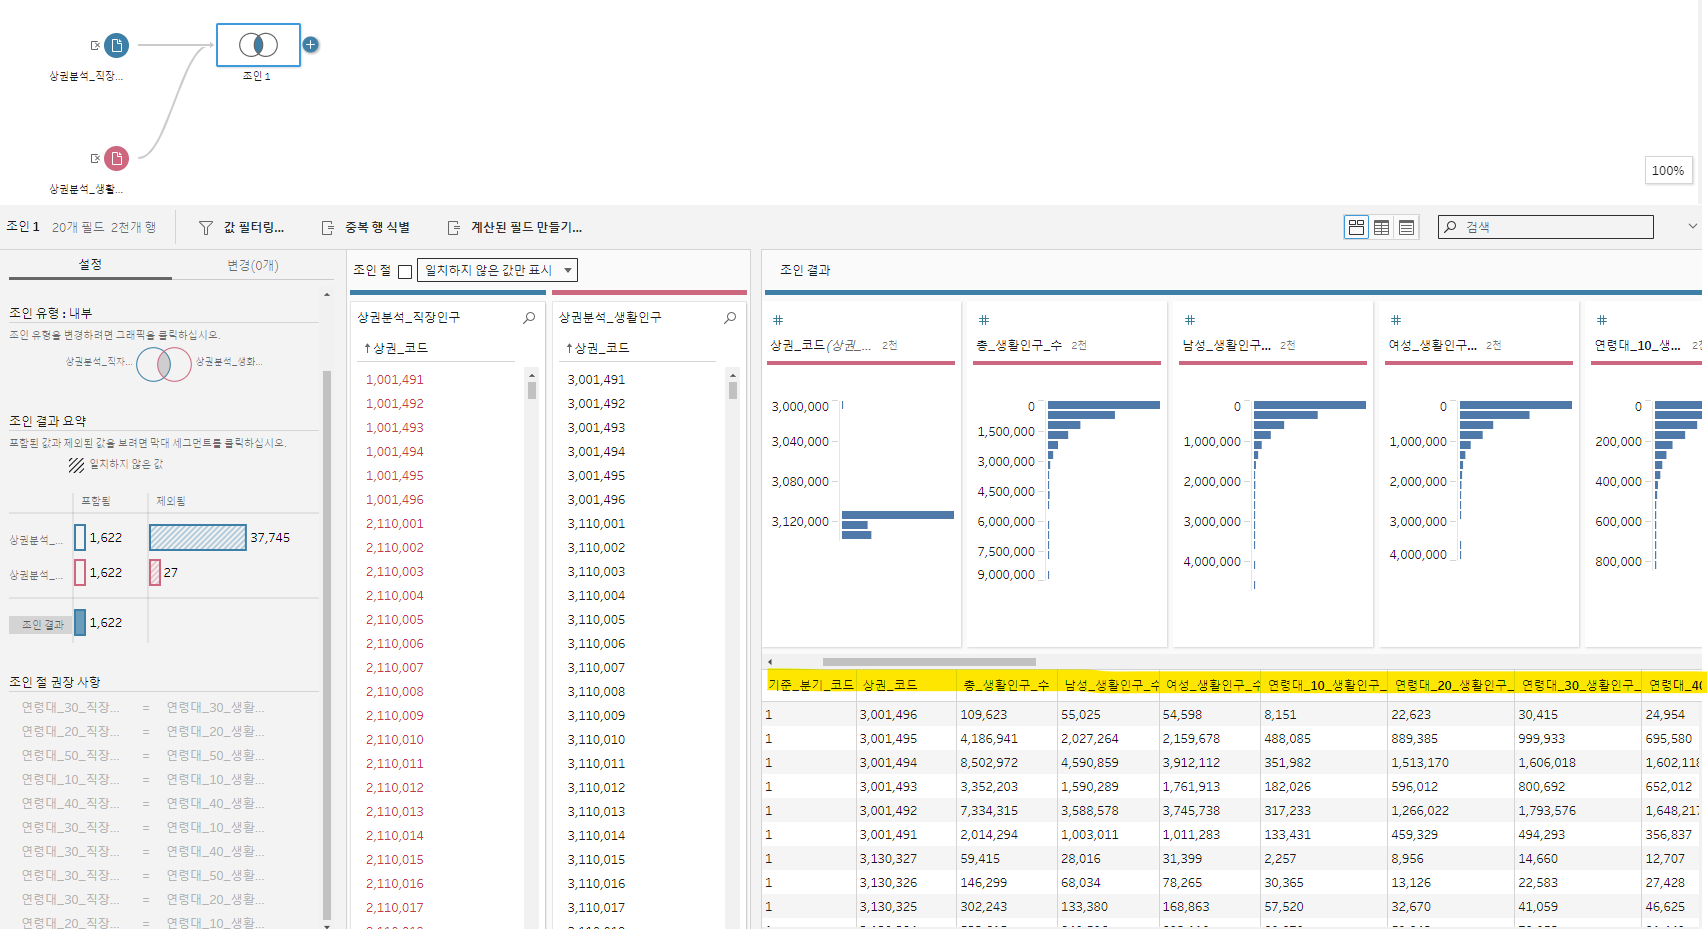
Task: Open the 설정 tab
Action: 90,265
